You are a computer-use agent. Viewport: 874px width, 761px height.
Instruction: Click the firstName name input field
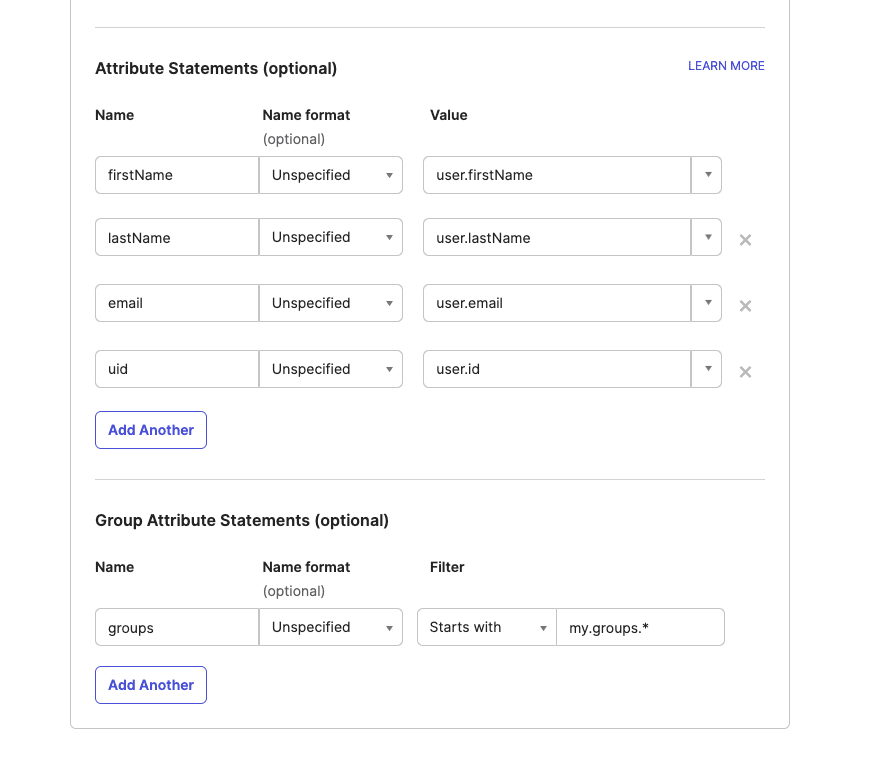coord(176,175)
